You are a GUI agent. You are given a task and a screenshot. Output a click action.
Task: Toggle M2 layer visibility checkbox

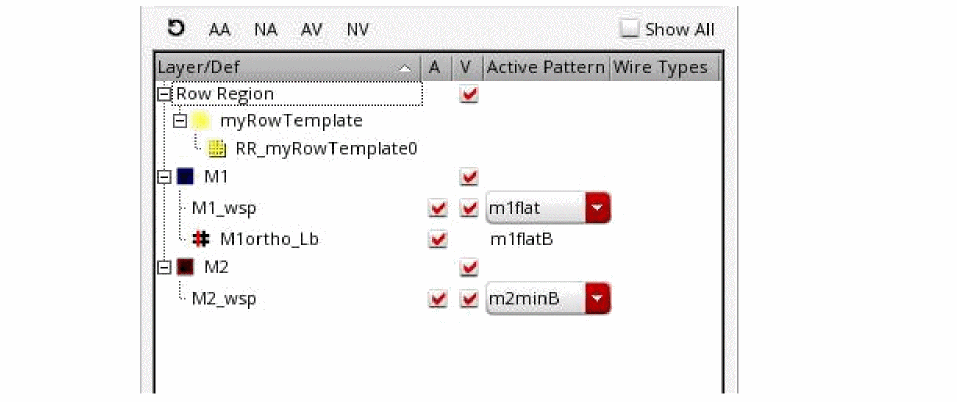[x=468, y=268]
